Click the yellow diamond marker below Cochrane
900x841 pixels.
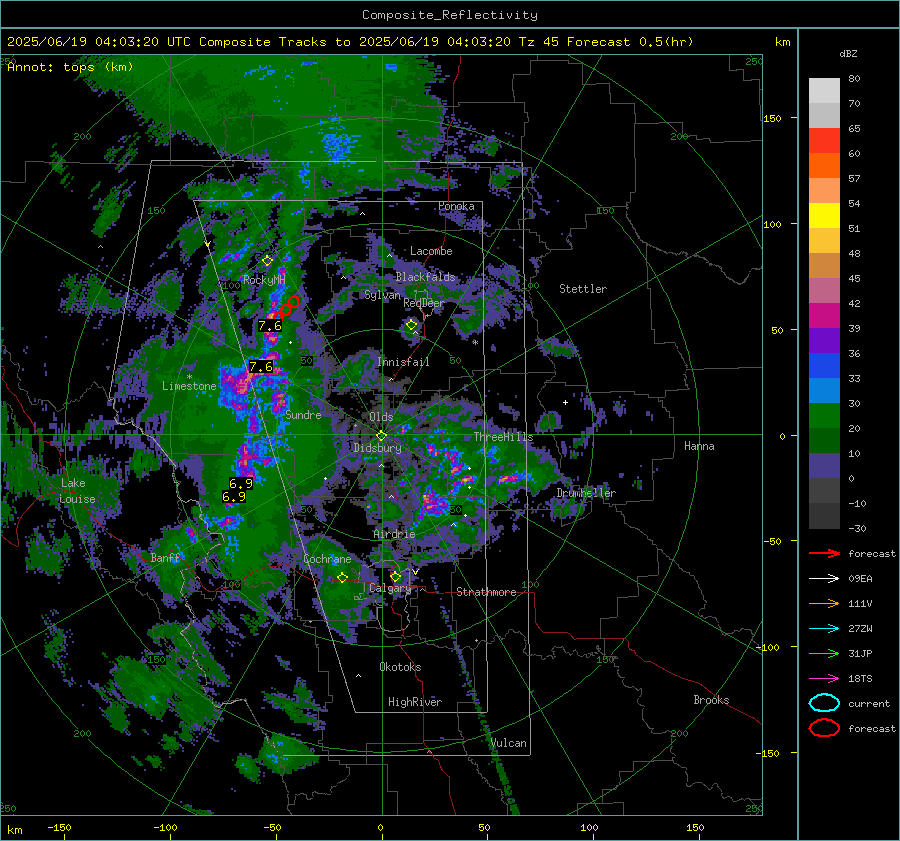pyautogui.click(x=342, y=578)
